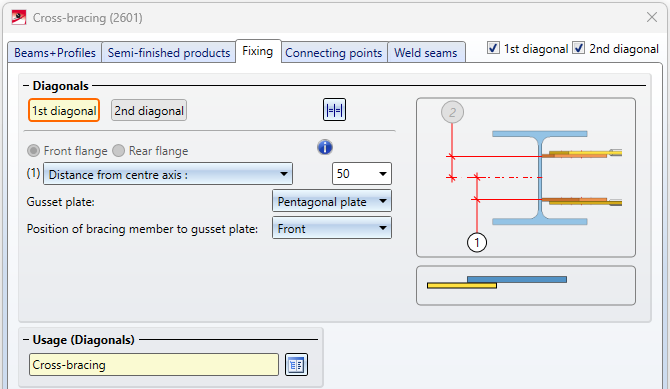This screenshot has height=389, width=670.
Task: Select the Rear flange radio button
Action: click(118, 151)
